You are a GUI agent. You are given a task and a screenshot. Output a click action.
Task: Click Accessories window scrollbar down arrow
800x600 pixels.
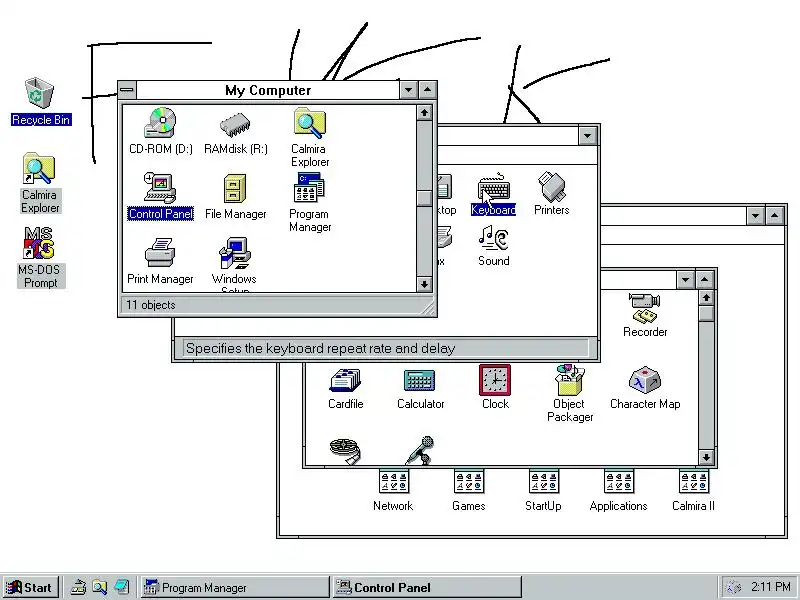coord(706,458)
